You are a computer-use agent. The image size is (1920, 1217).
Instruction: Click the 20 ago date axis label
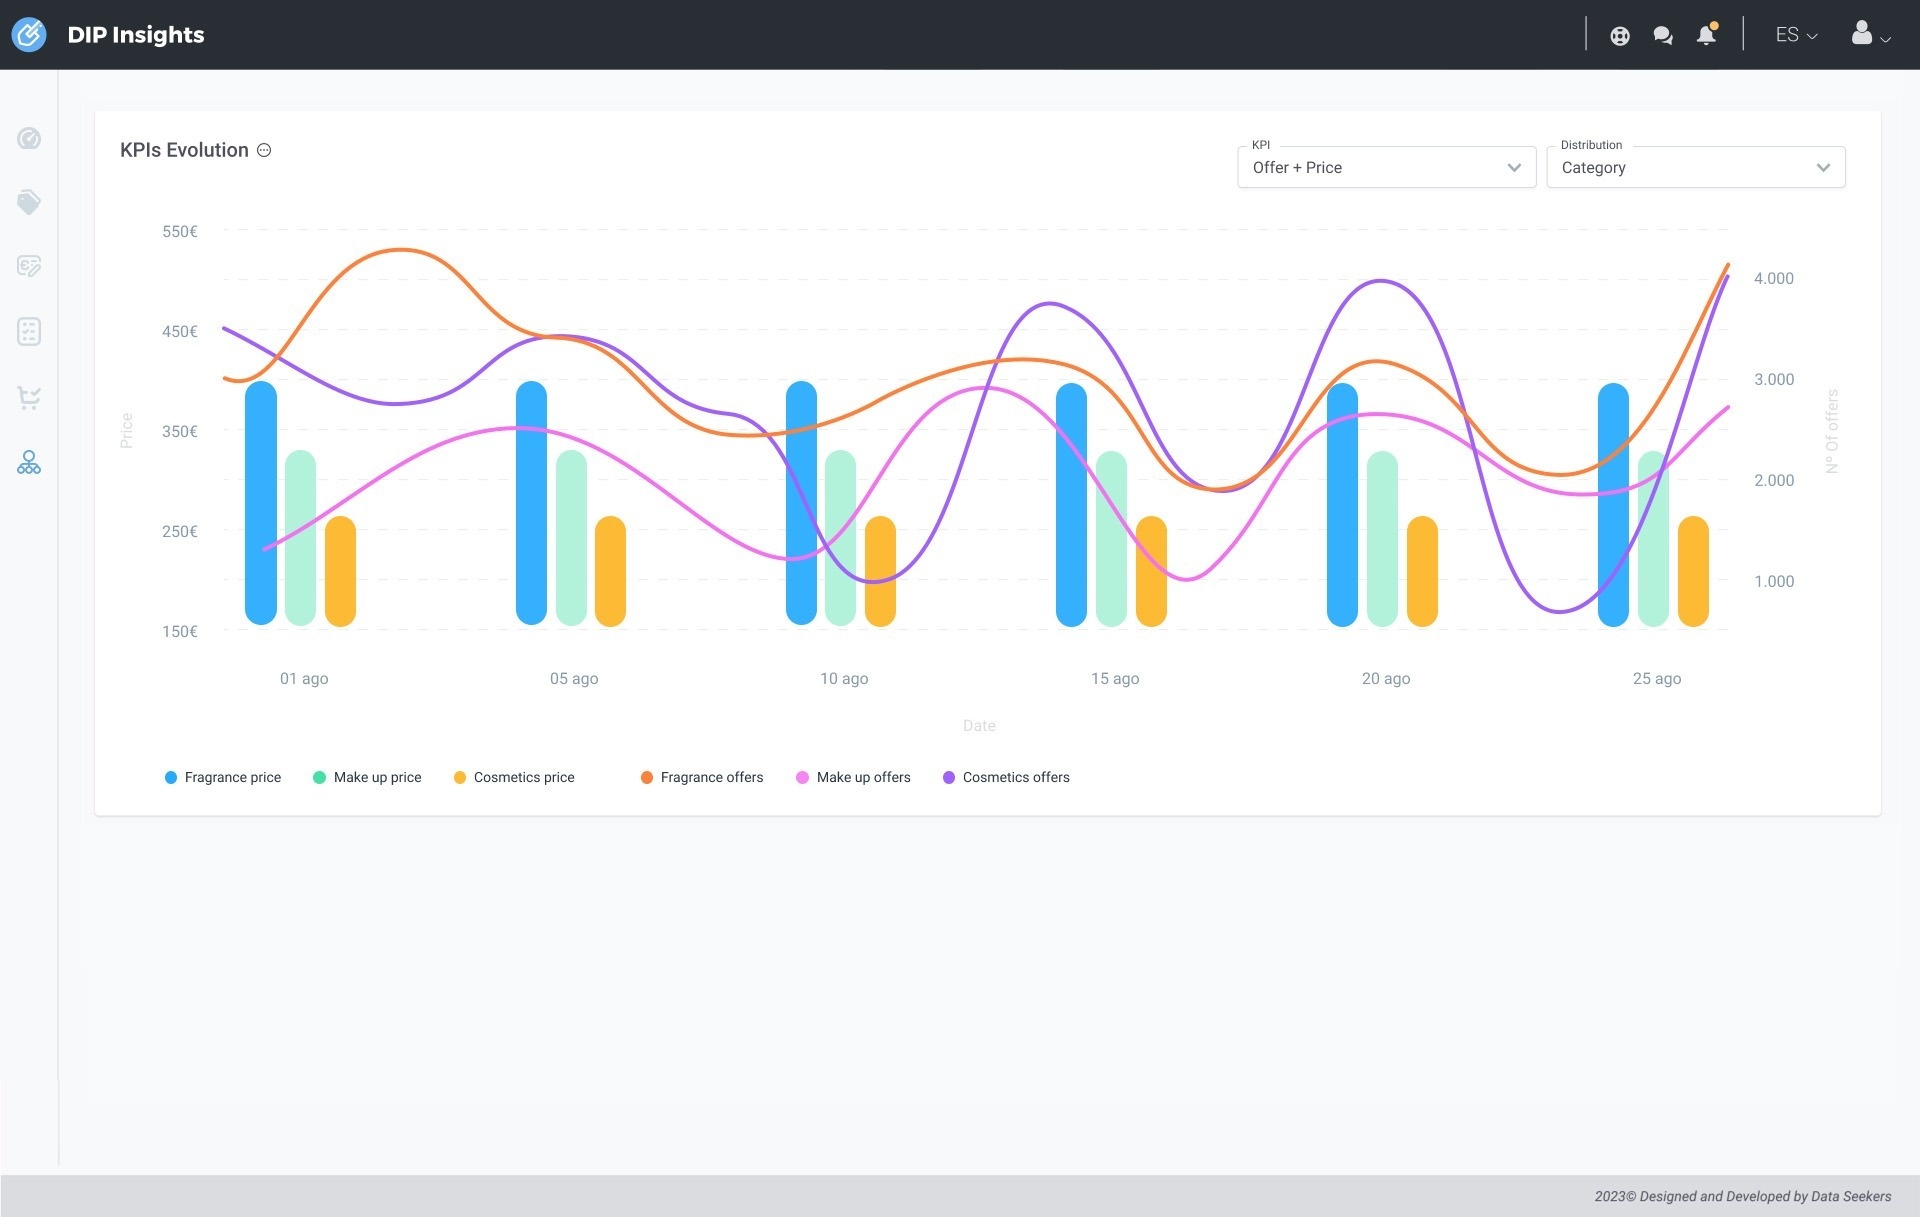[x=1386, y=678]
